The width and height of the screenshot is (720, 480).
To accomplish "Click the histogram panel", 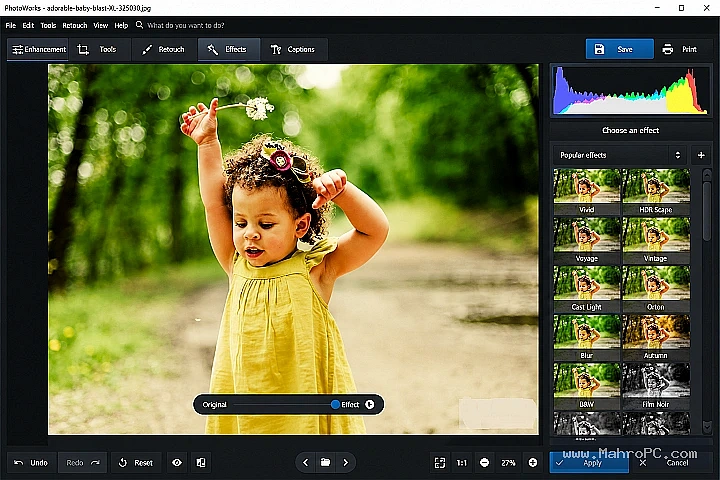I will 631,90.
